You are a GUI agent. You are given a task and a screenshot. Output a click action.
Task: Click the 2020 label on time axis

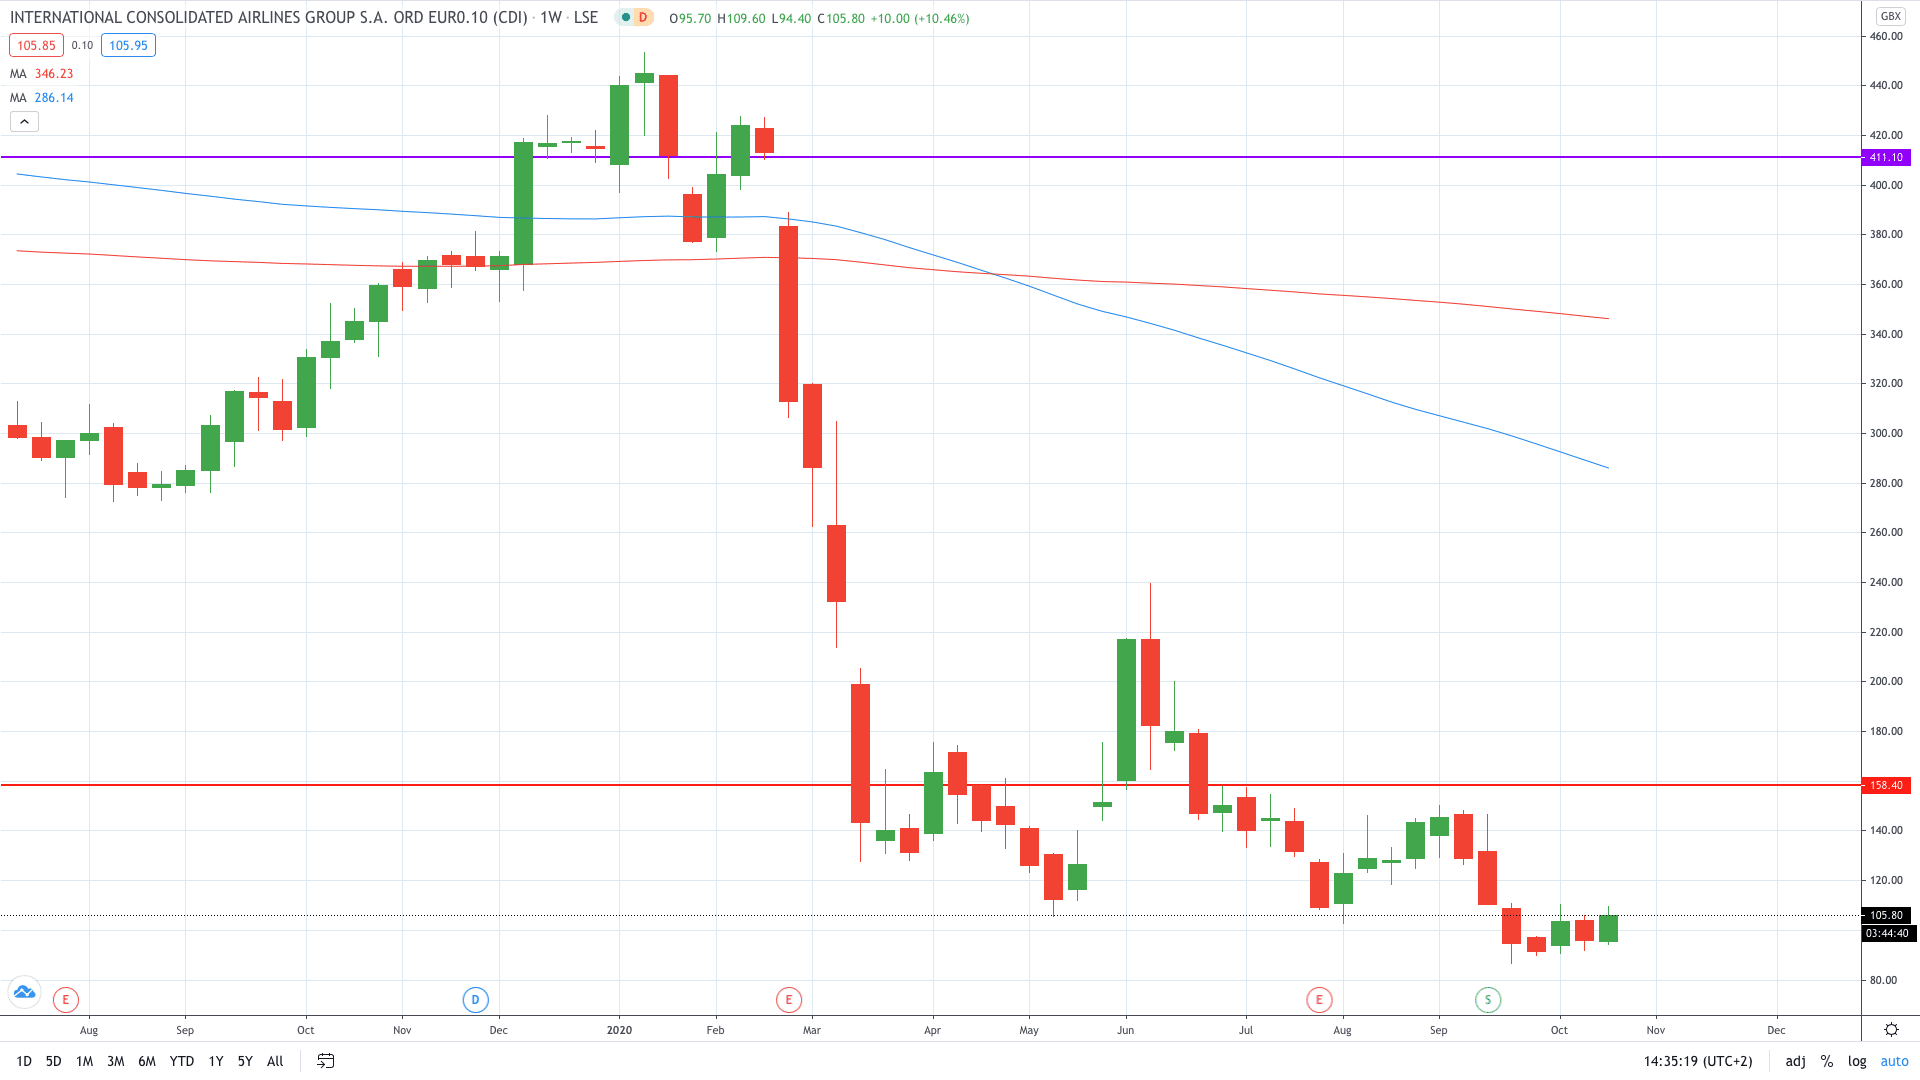[x=619, y=1030]
